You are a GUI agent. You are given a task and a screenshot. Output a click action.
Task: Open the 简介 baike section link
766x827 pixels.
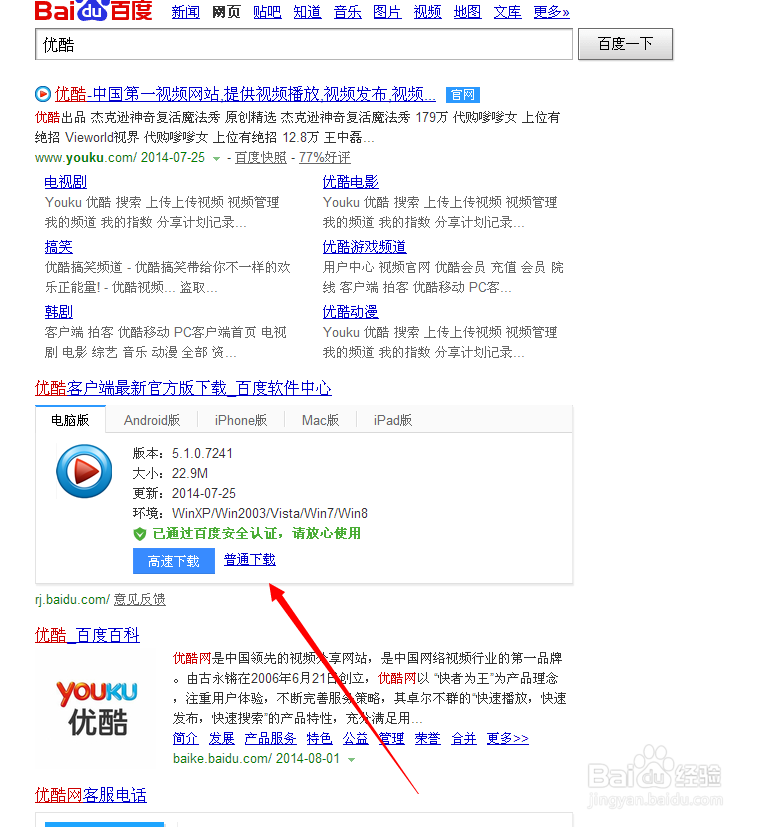pos(186,738)
